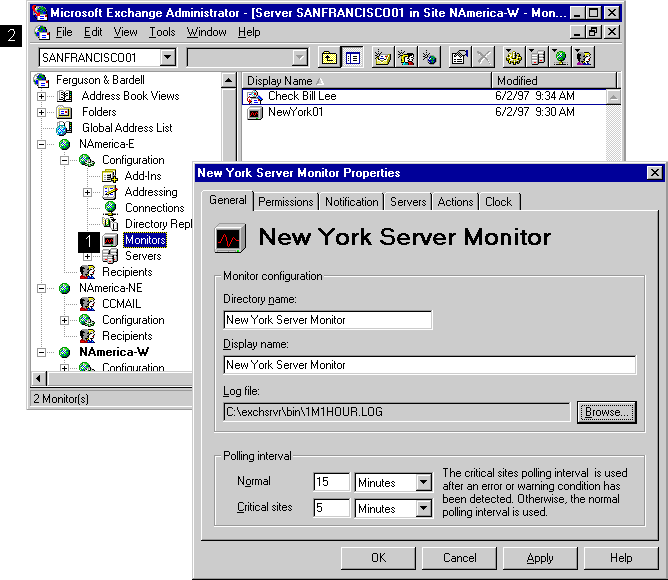Click the Connections globe toolbar icon
Screen dimensions: 668x580
pyautogui.click(x=560, y=57)
